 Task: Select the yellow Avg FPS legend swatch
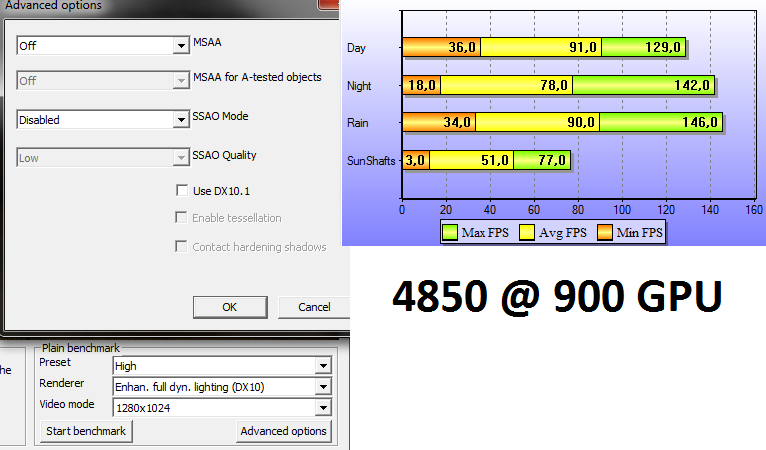tap(527, 233)
